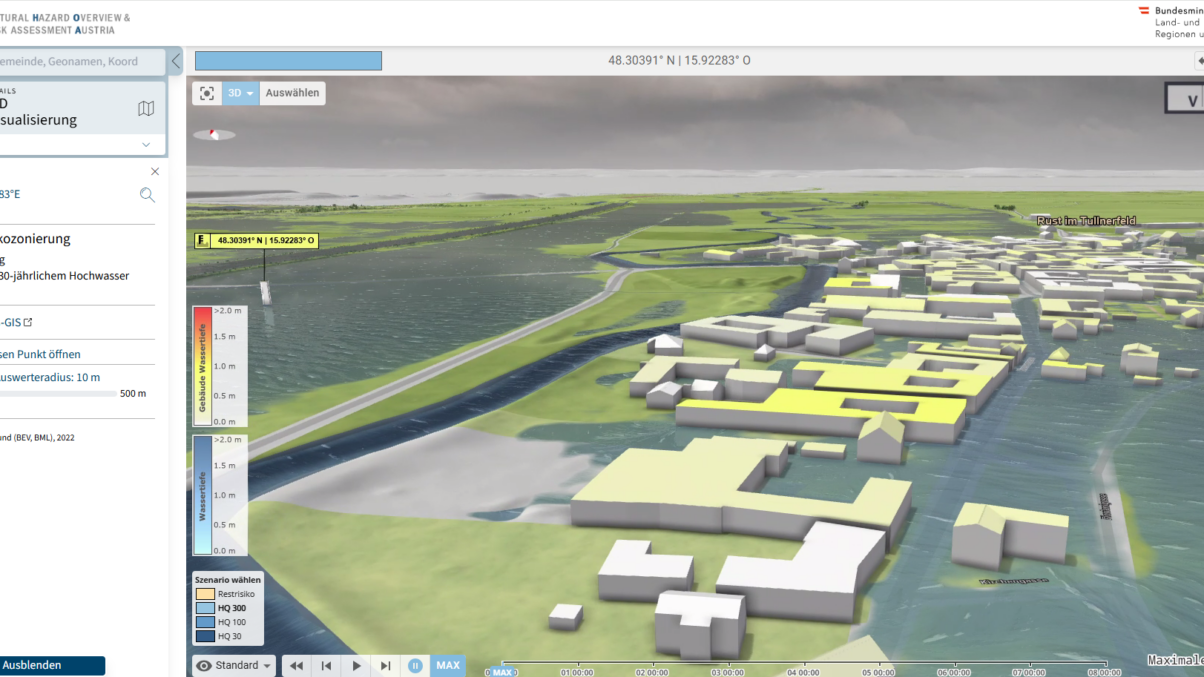Click the Ausblenden button

(x=53, y=665)
